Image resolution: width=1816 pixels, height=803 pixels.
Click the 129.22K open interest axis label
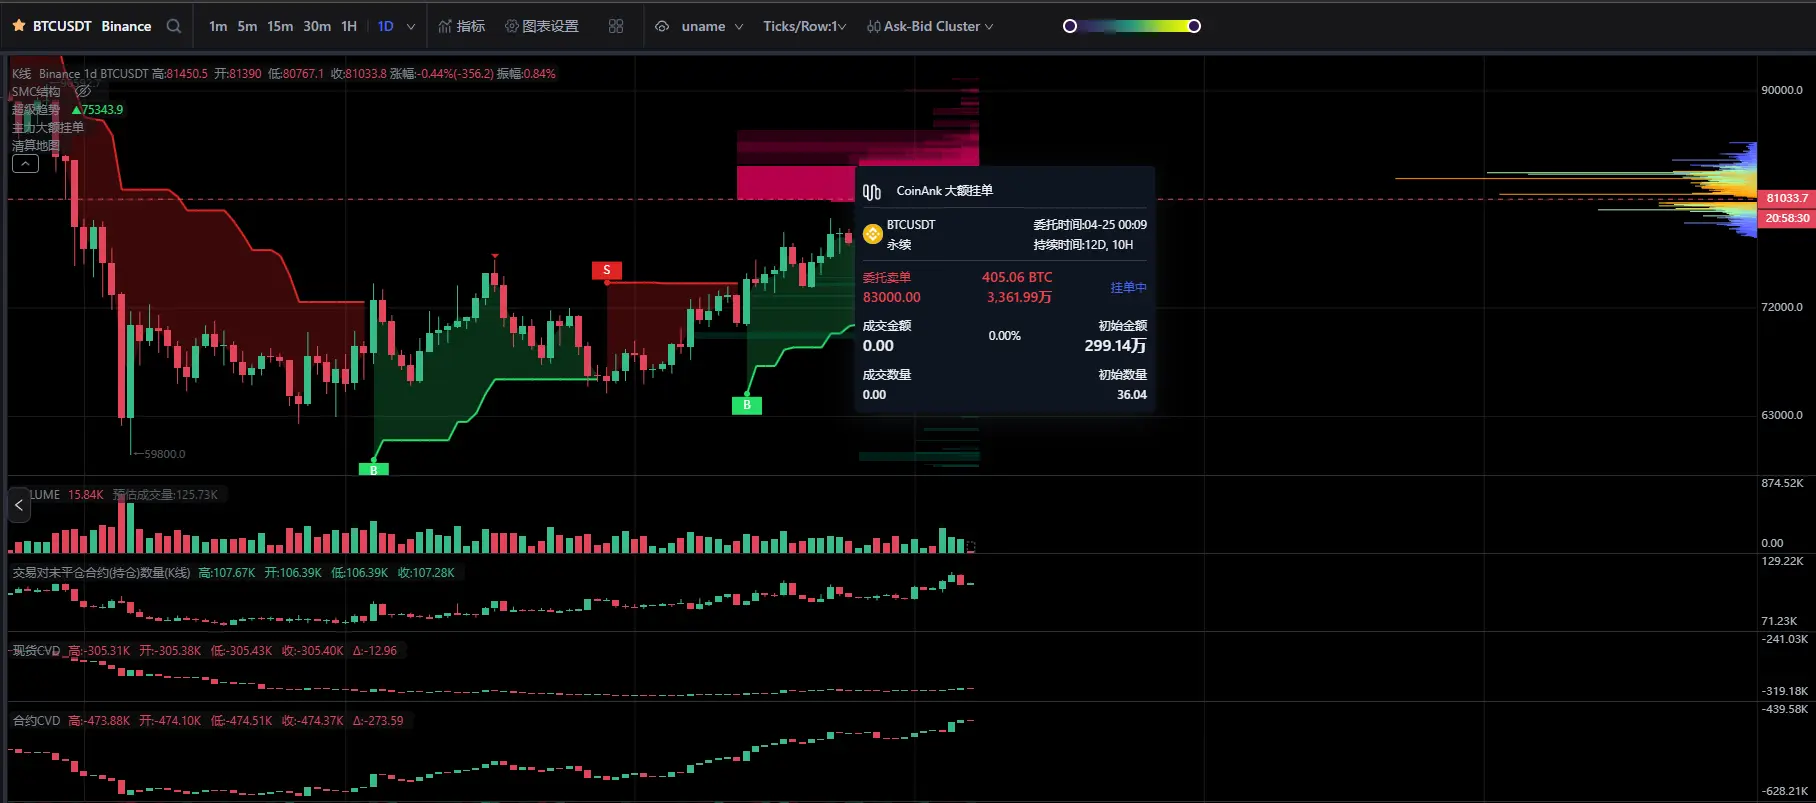[x=1782, y=561]
